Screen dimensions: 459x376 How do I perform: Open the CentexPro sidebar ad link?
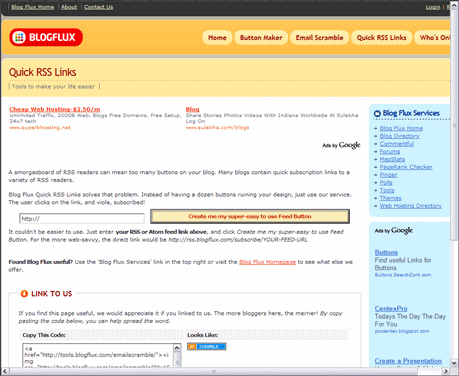pyautogui.click(x=391, y=309)
